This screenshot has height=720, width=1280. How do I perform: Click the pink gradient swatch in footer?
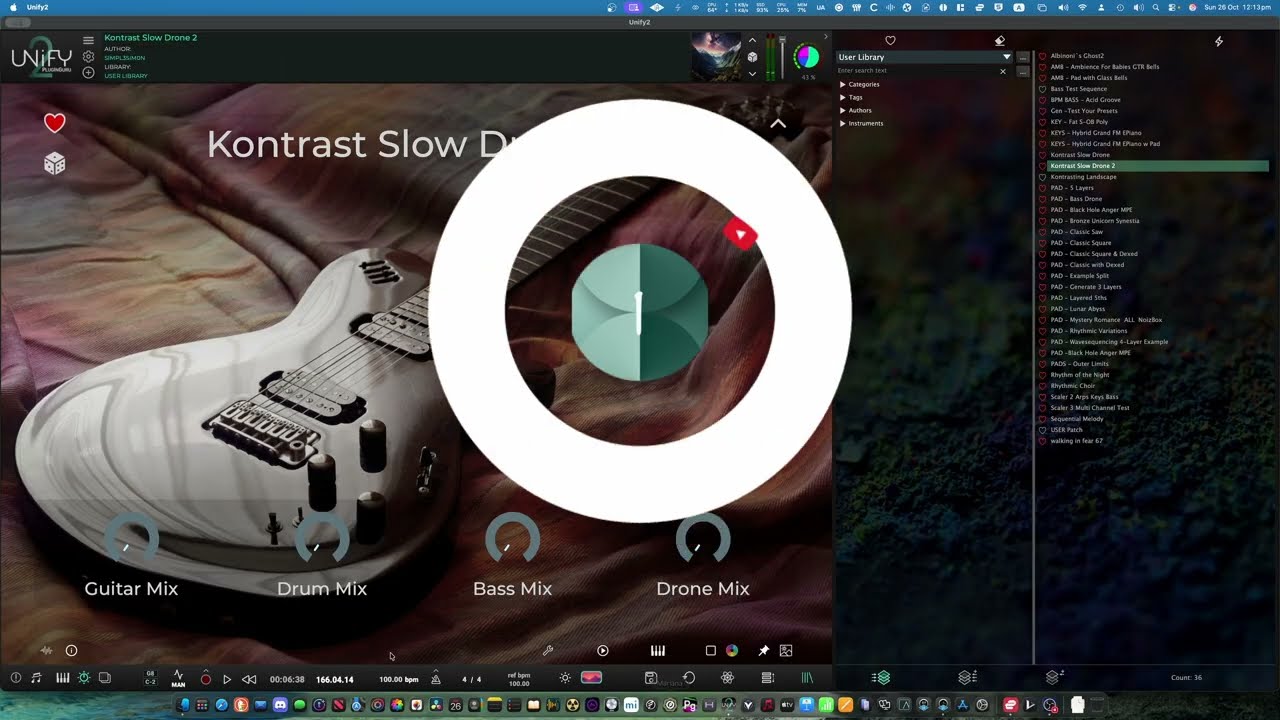pos(592,678)
